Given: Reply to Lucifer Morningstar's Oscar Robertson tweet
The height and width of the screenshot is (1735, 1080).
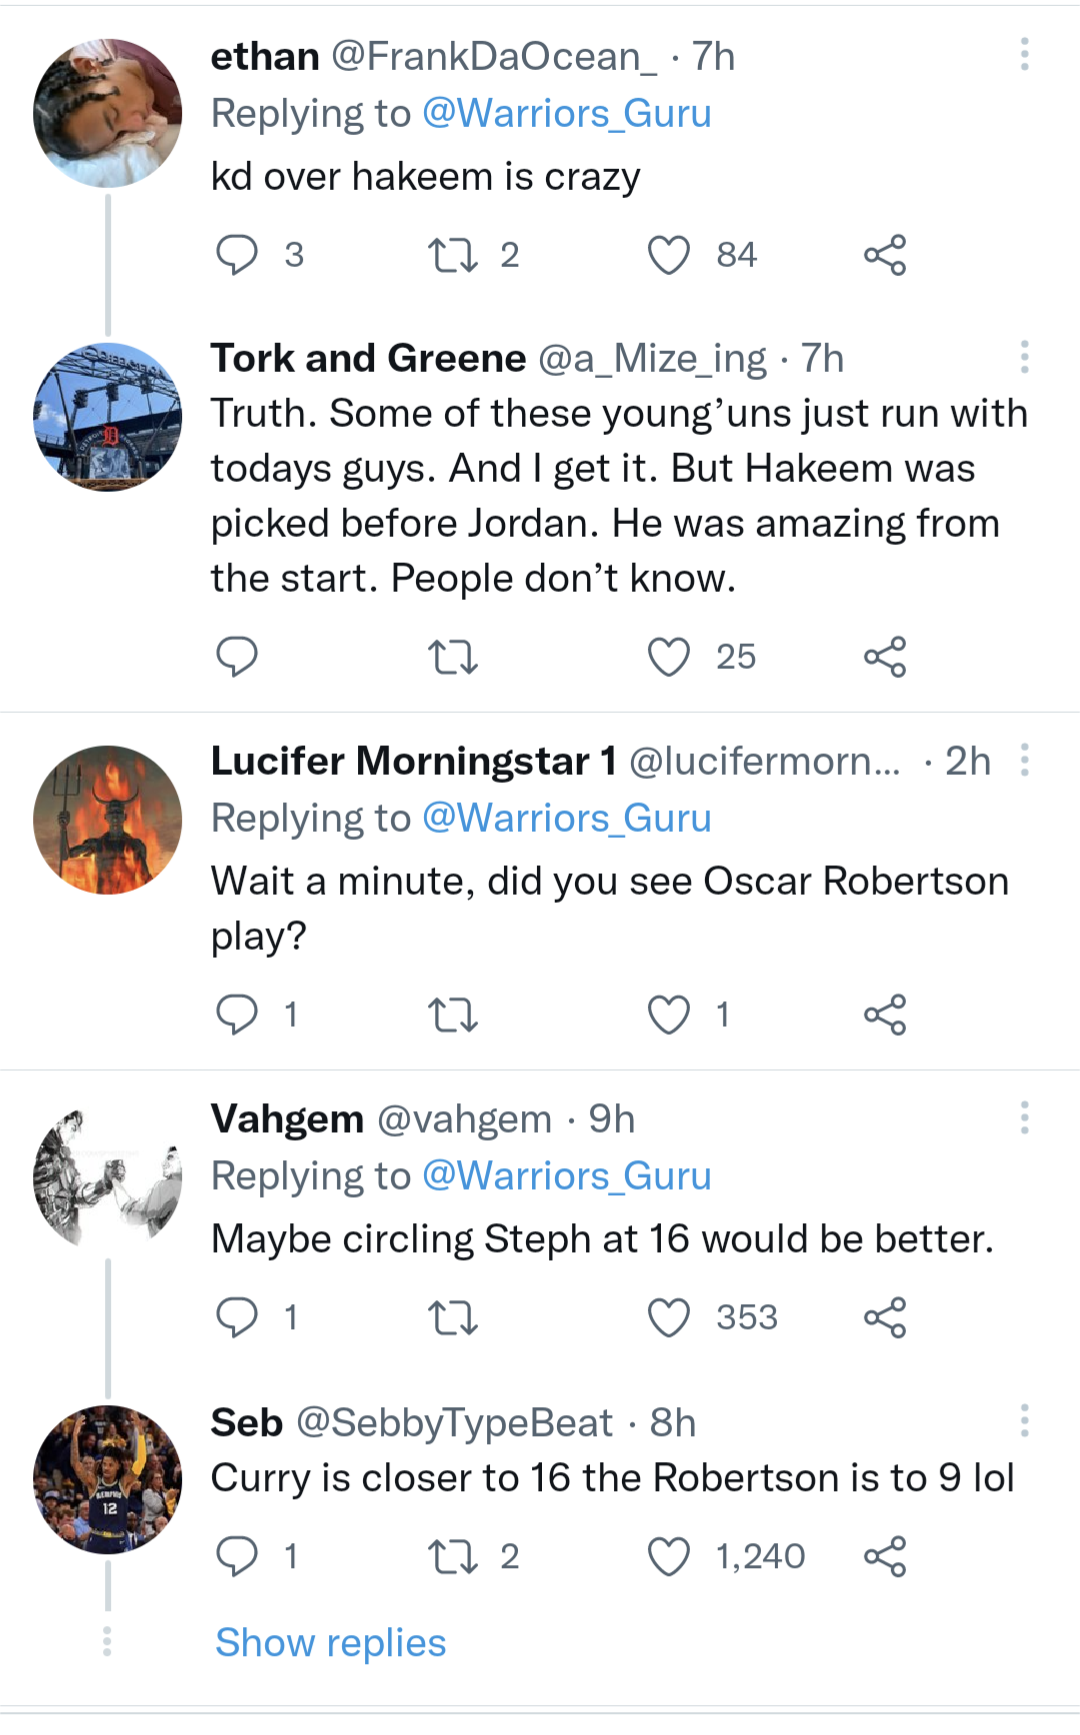Looking at the screenshot, I should pyautogui.click(x=237, y=1015).
